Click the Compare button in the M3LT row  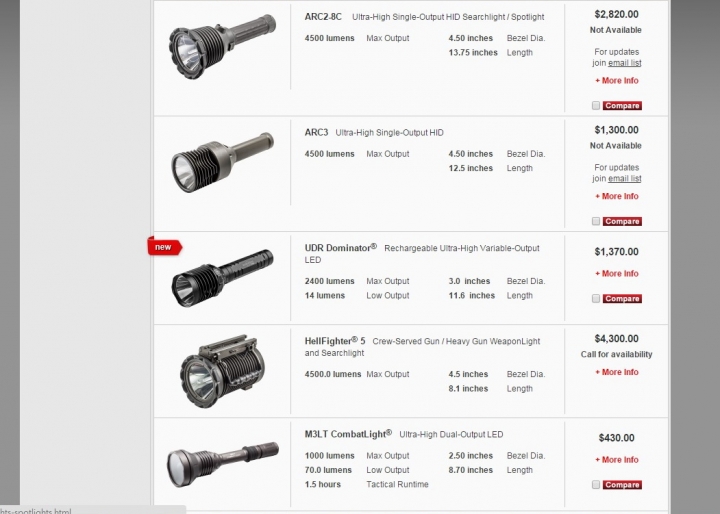622,485
